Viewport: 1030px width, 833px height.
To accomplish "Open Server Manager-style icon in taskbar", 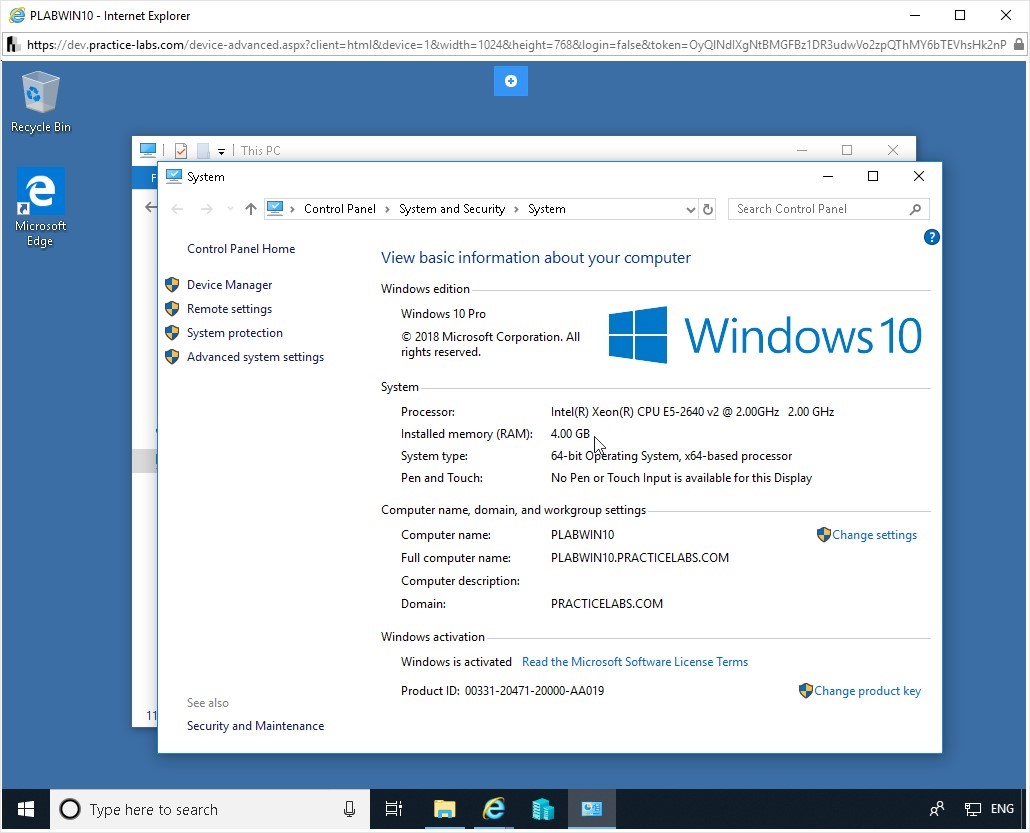I will (x=543, y=809).
